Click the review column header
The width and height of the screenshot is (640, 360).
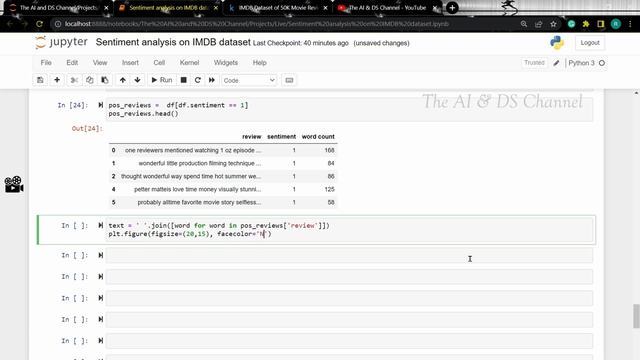[x=251, y=137]
